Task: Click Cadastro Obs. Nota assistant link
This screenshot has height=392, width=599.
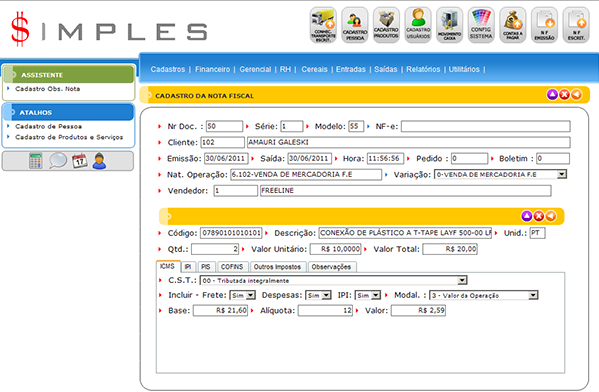Action: pos(48,89)
